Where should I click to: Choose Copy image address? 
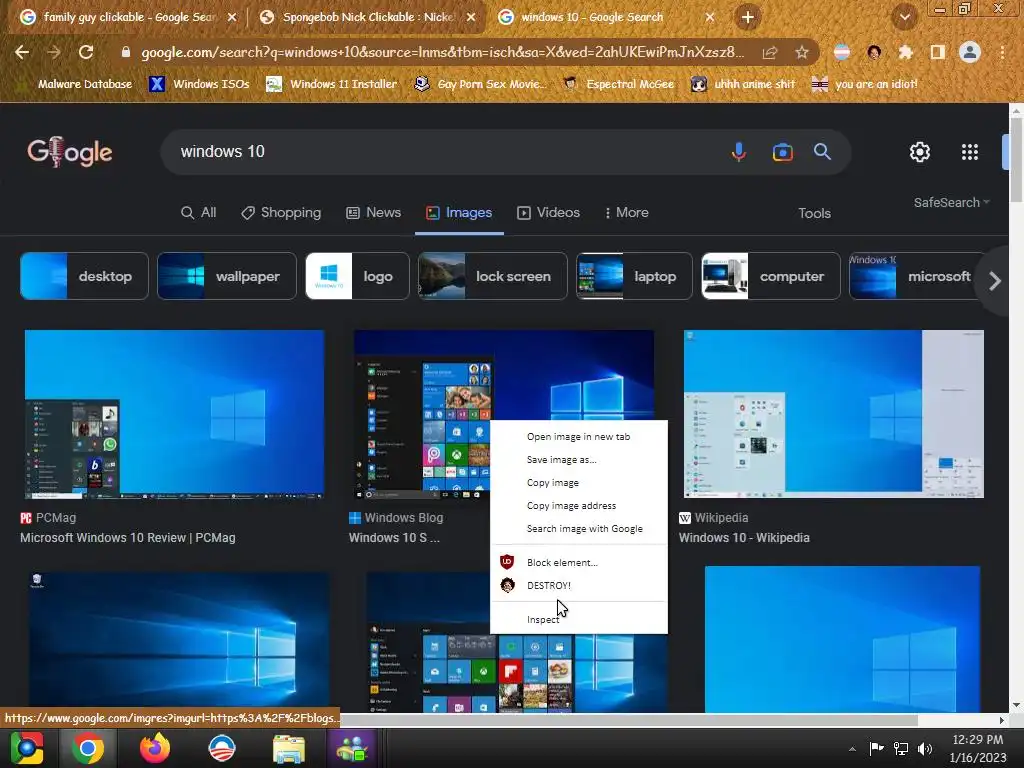pyautogui.click(x=579, y=505)
